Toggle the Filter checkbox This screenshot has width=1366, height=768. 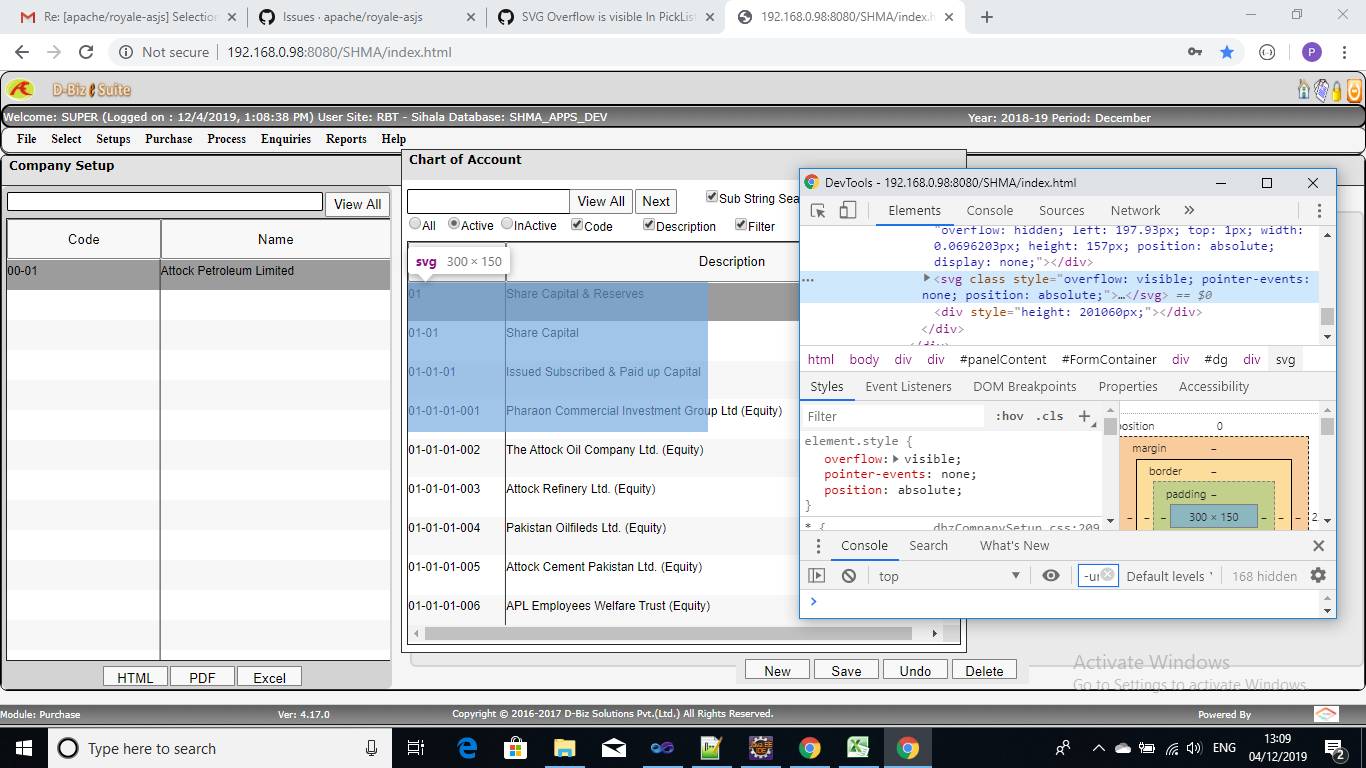tap(741, 225)
